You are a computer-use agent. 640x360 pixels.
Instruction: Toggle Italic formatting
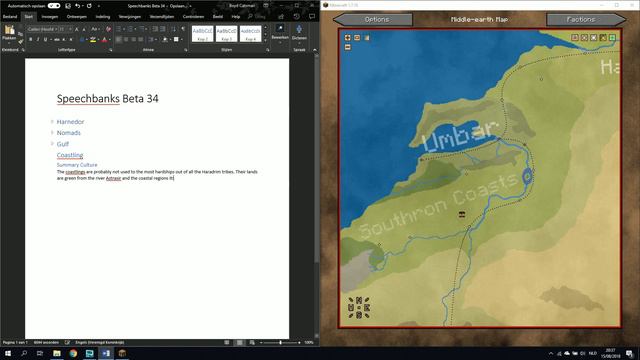point(38,40)
